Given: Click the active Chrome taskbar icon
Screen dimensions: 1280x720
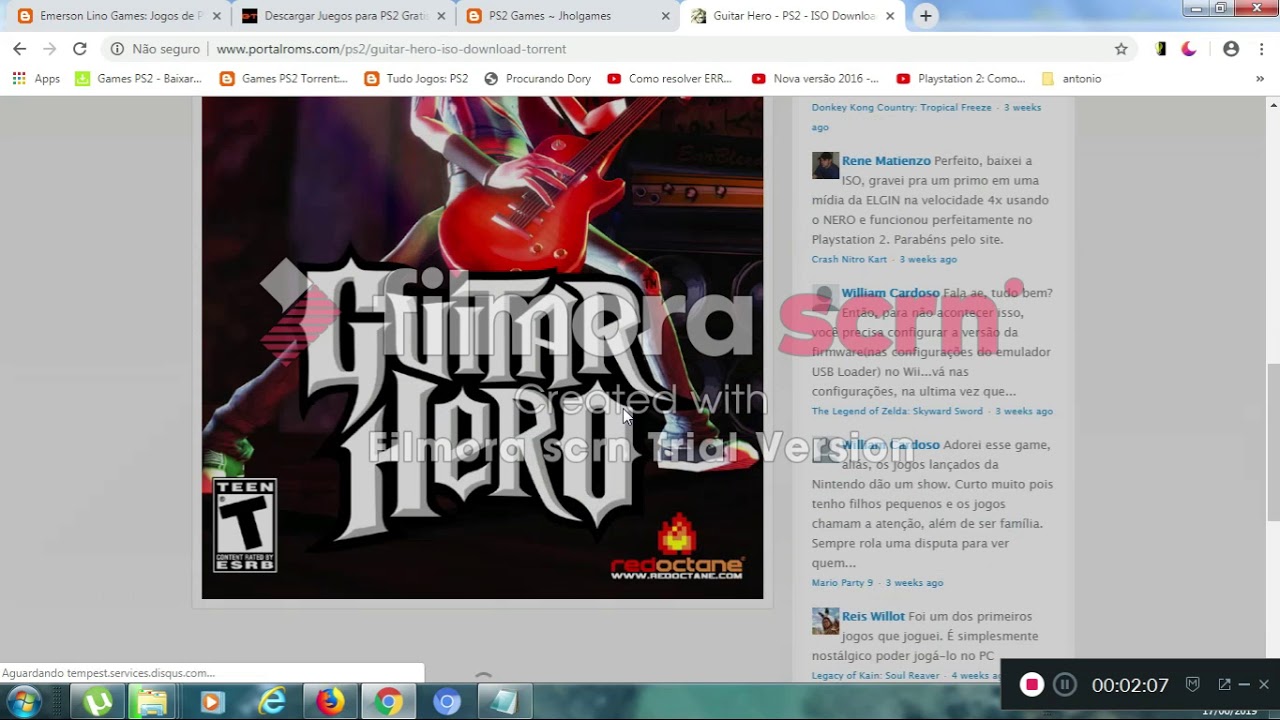Looking at the screenshot, I should [x=388, y=702].
